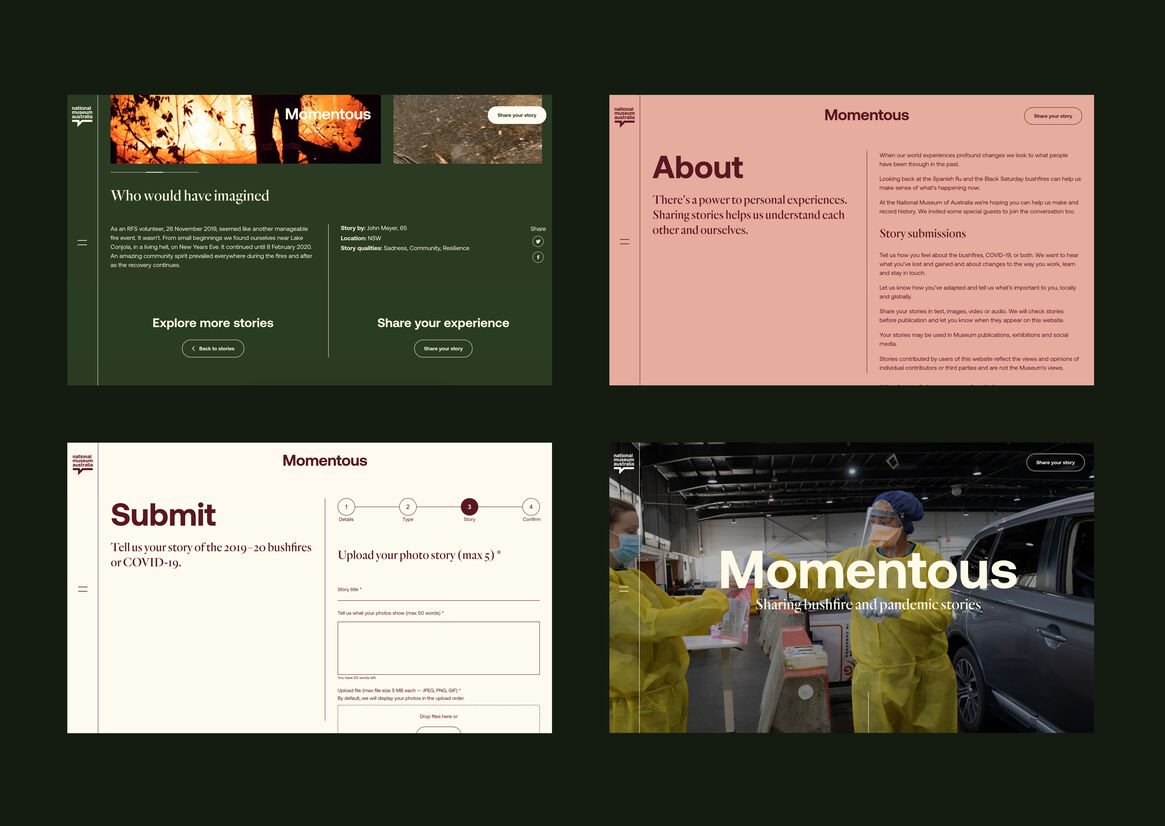1165x826 pixels.
Task: Select active step 3 Story
Action: coord(469,507)
